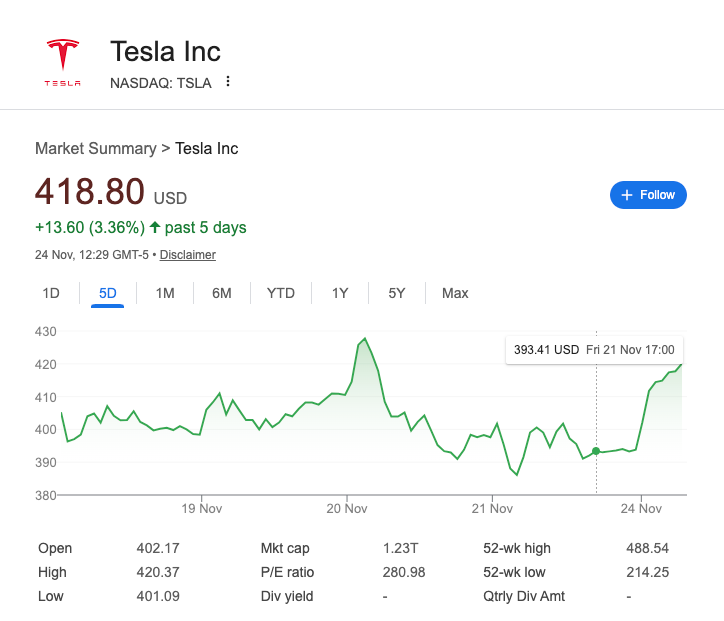The image size is (724, 621).
Task: Select the YTD chart tab
Action: pyautogui.click(x=281, y=293)
